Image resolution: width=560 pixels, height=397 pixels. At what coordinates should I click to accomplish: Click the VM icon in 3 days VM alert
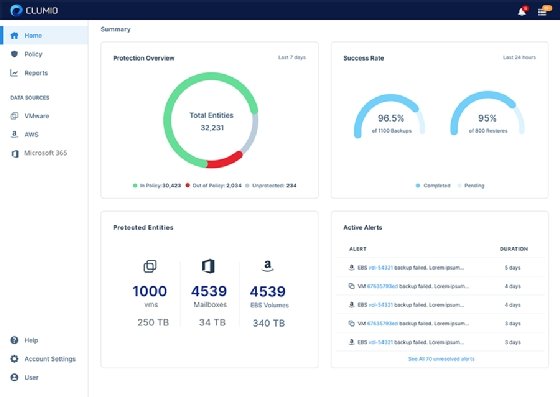click(351, 323)
